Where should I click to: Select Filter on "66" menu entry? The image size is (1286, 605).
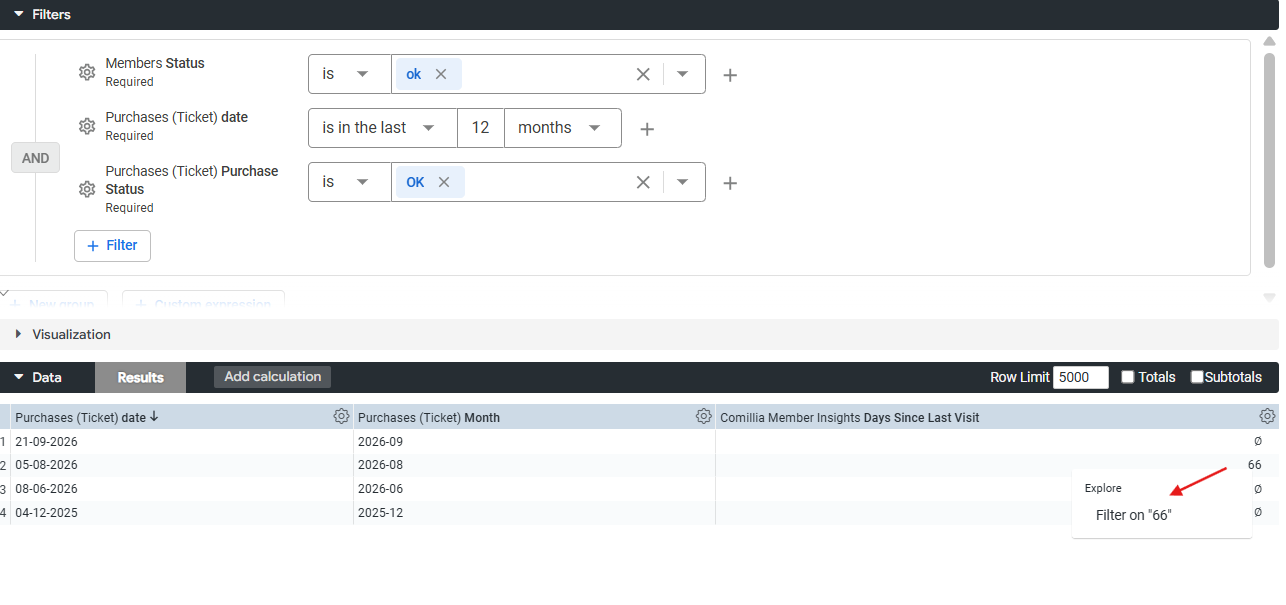(x=1133, y=515)
